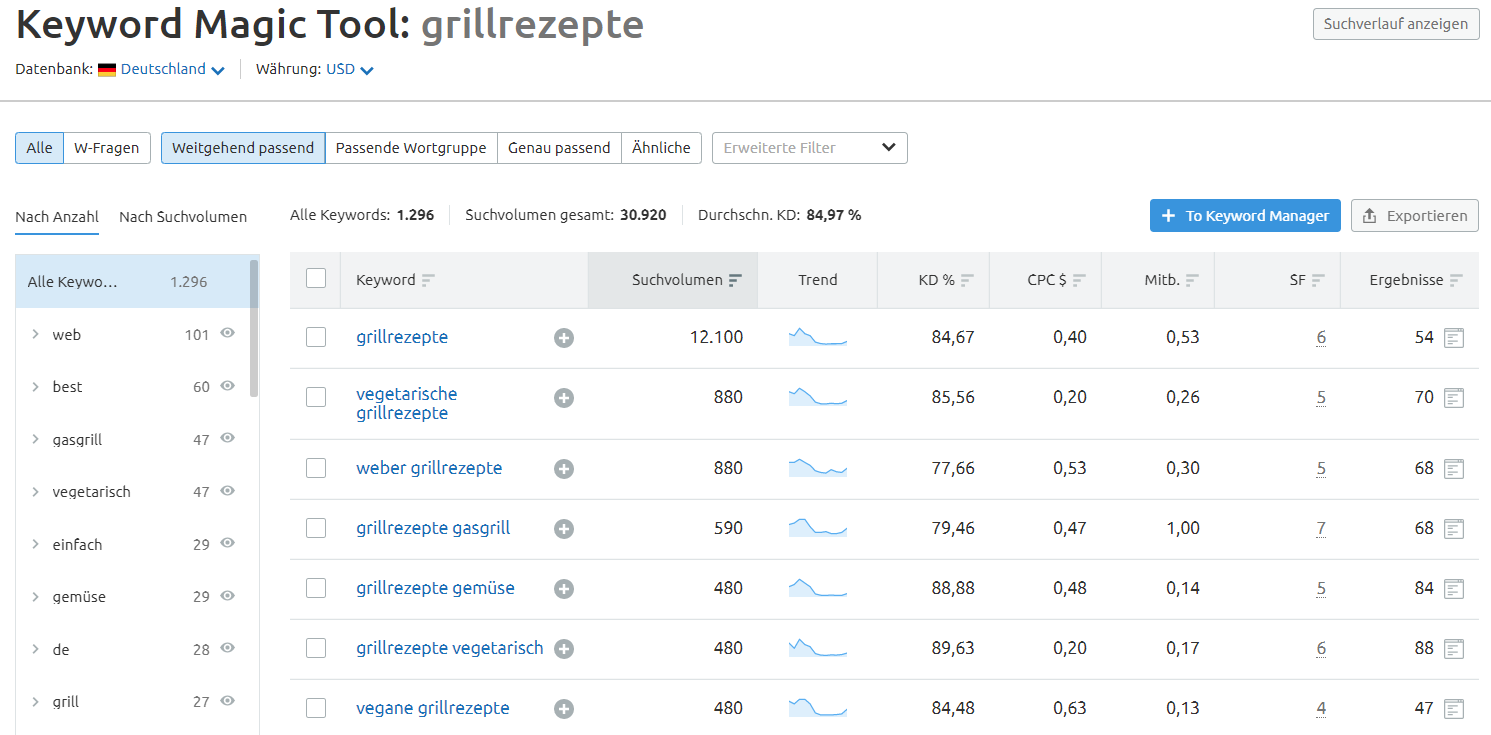Click the To Keyword Manager button

pos(1244,215)
